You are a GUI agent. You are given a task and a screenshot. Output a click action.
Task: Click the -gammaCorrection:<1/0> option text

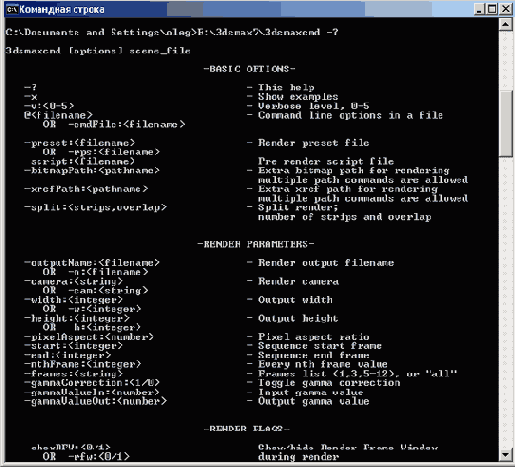pyautogui.click(x=92, y=383)
